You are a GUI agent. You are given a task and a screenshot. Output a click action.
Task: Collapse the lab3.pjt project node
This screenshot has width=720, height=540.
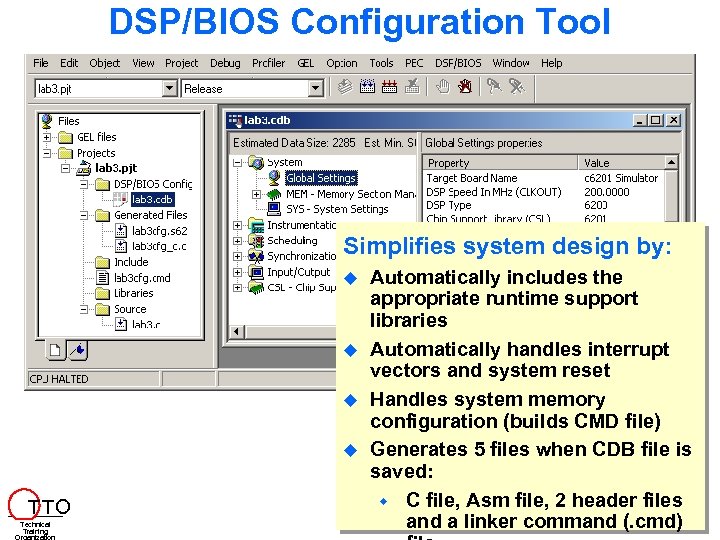[x=66, y=169]
